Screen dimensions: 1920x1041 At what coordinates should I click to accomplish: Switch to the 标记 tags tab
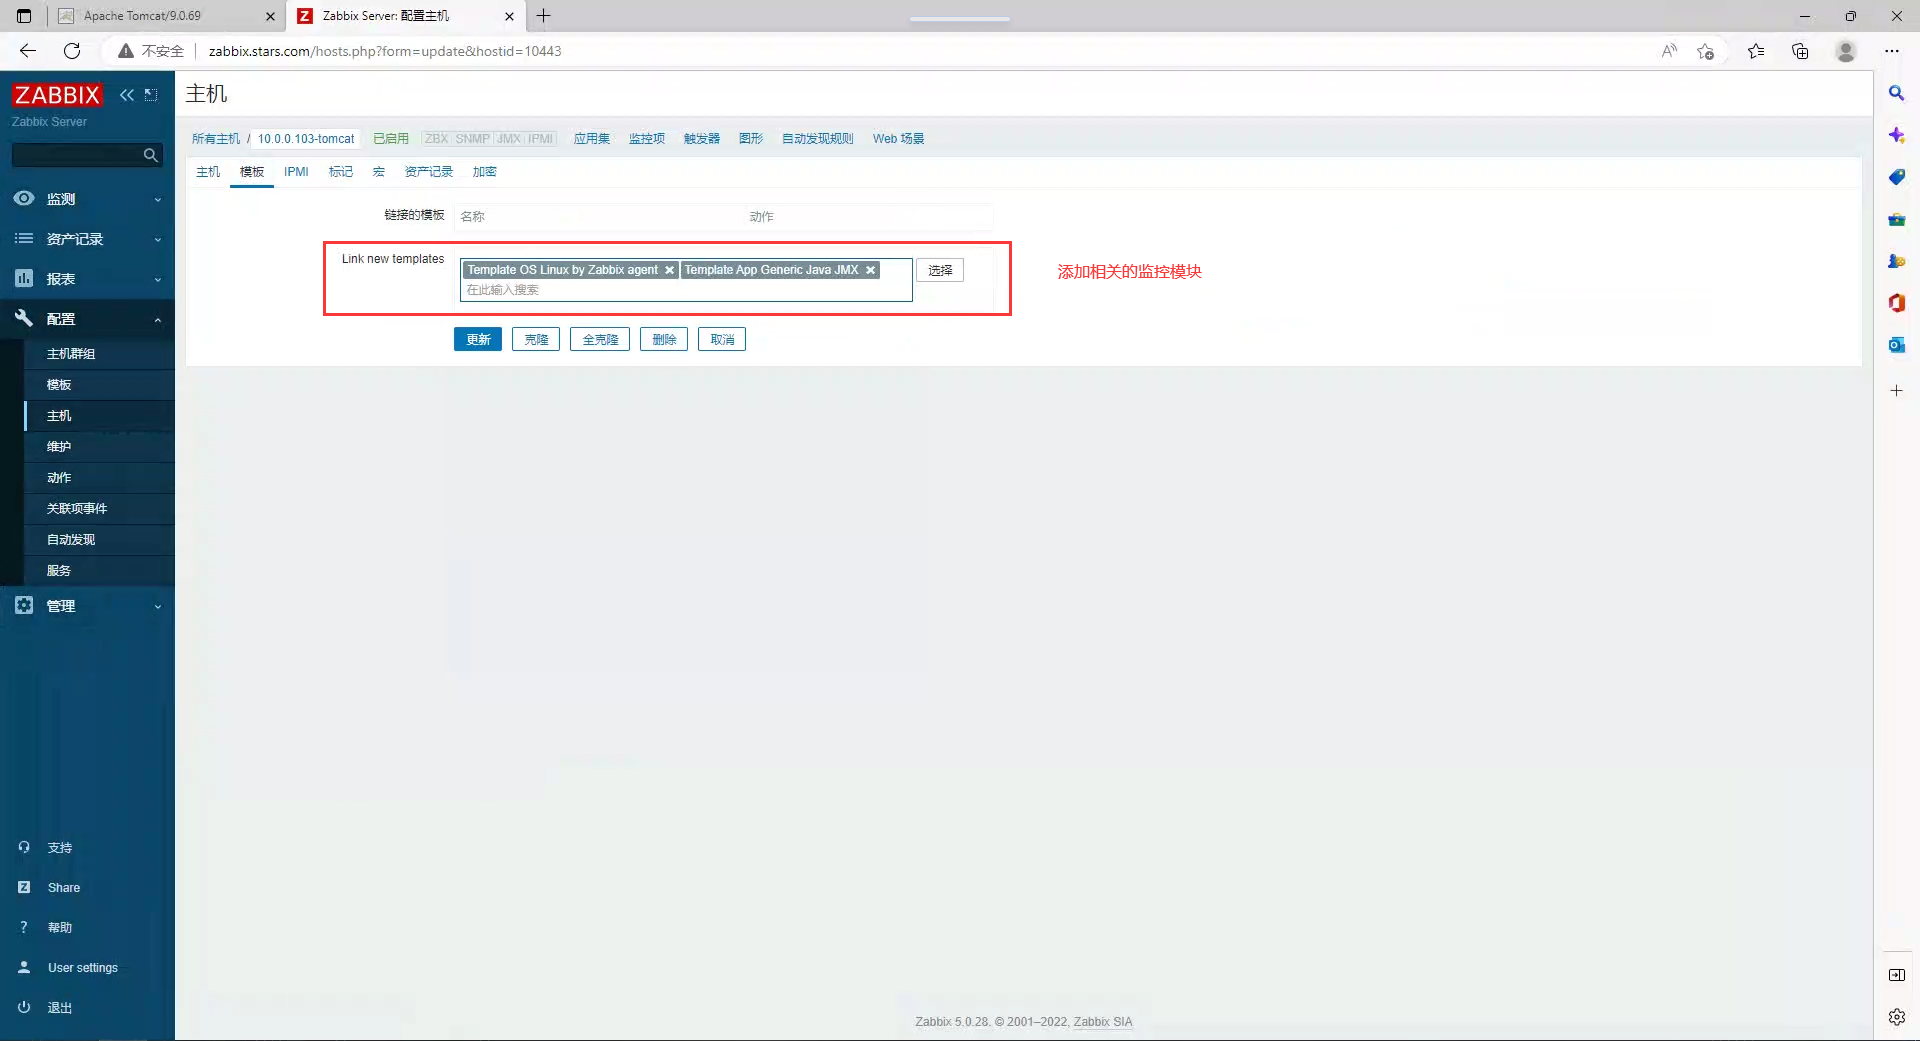tap(341, 172)
